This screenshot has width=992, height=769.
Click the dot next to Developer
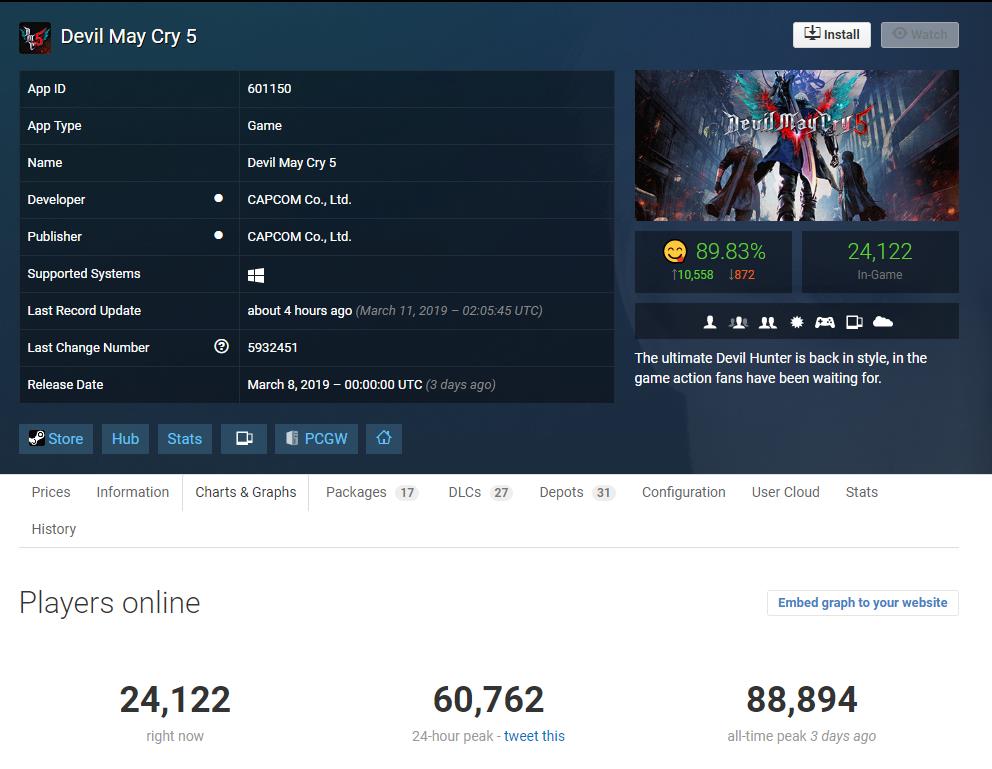coord(218,199)
